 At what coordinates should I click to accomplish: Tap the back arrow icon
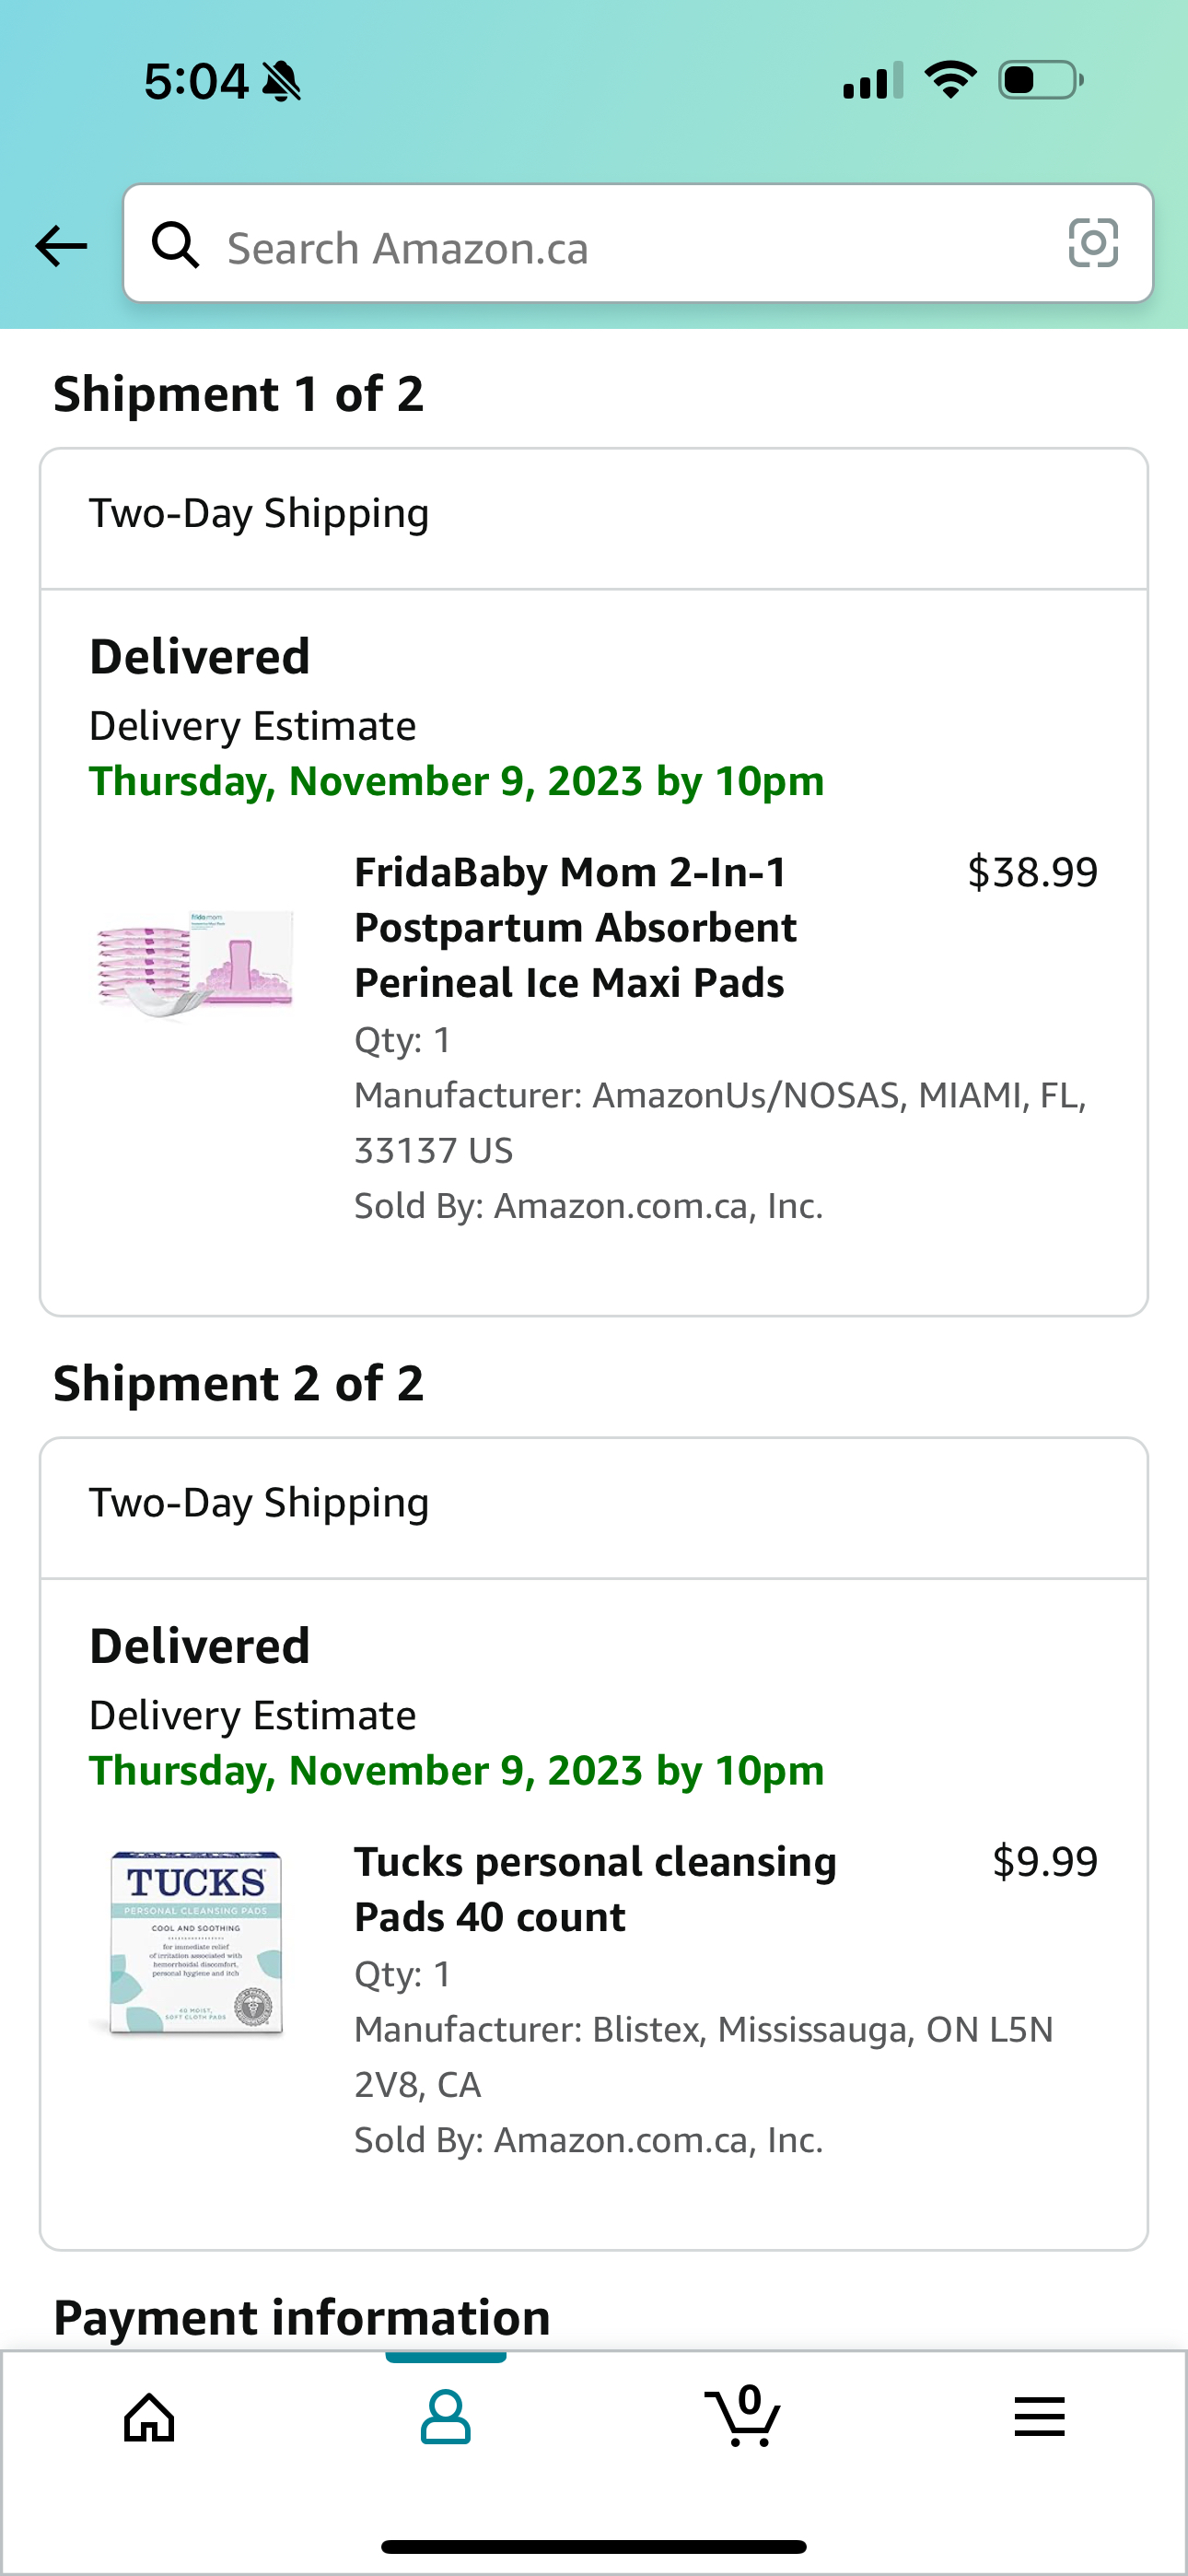coord(61,246)
